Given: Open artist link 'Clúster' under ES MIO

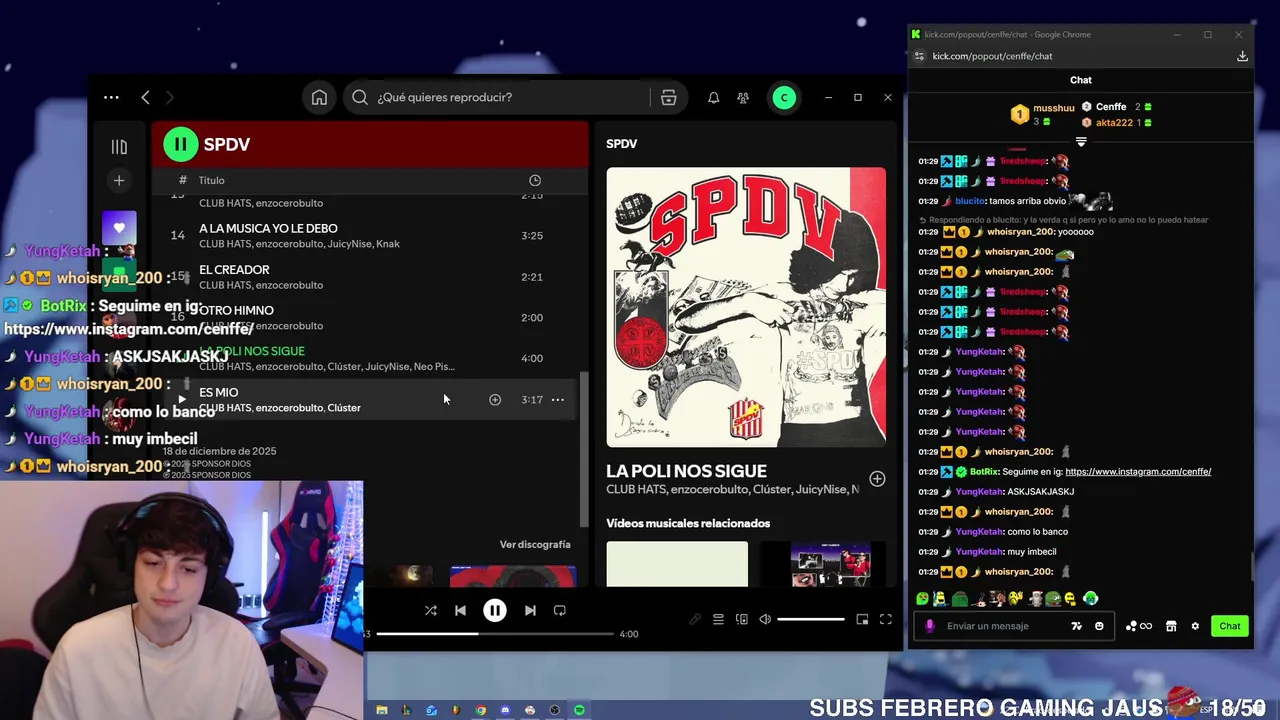Looking at the screenshot, I should (x=344, y=408).
